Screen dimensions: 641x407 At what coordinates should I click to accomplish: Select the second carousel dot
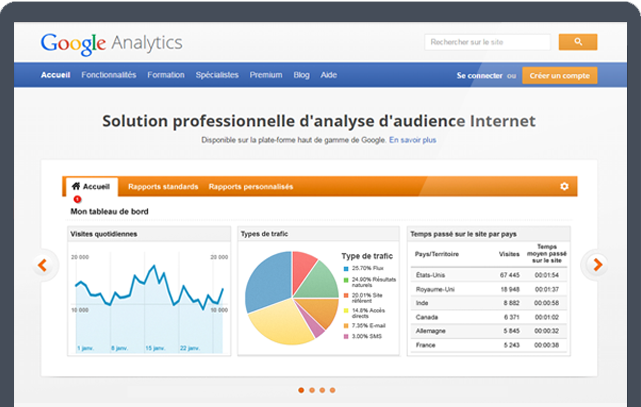[x=312, y=390]
